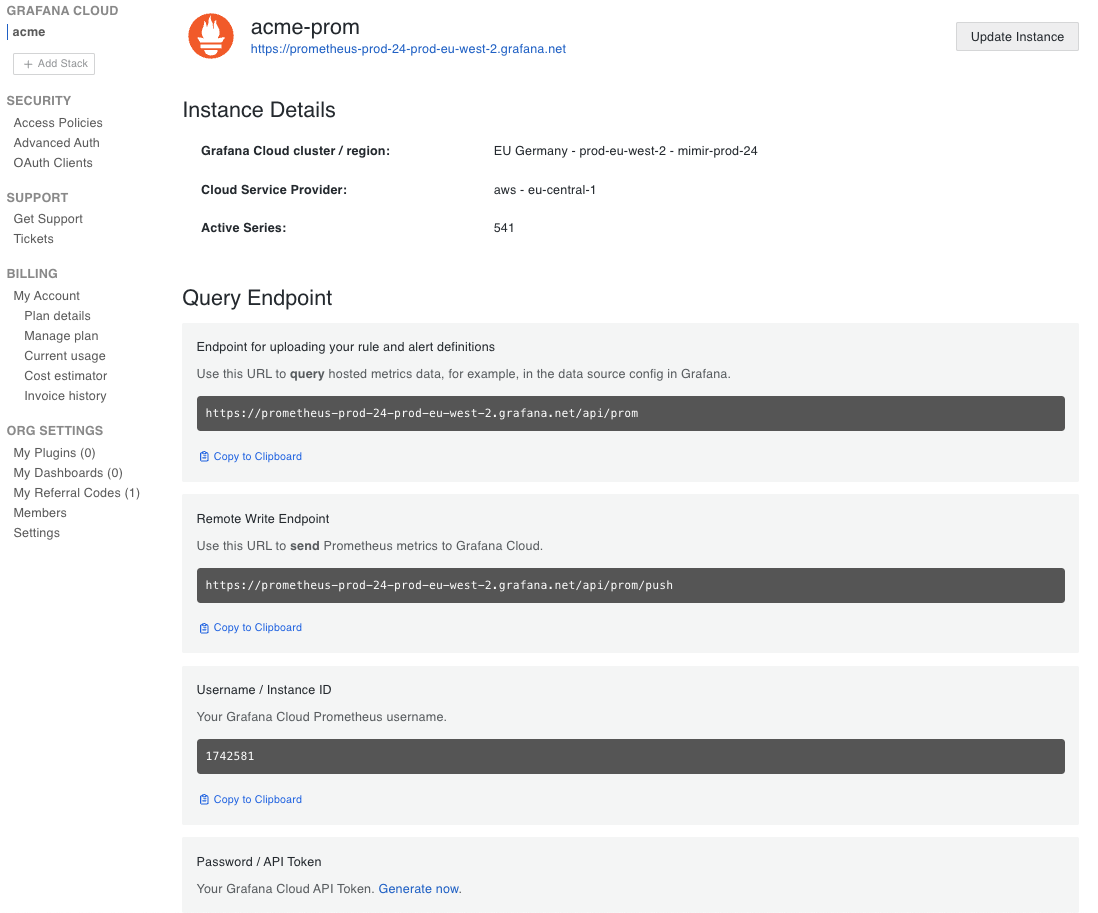The height and width of the screenshot is (913, 1098).
Task: Open Get Support under Support
Action: click(x=47, y=218)
